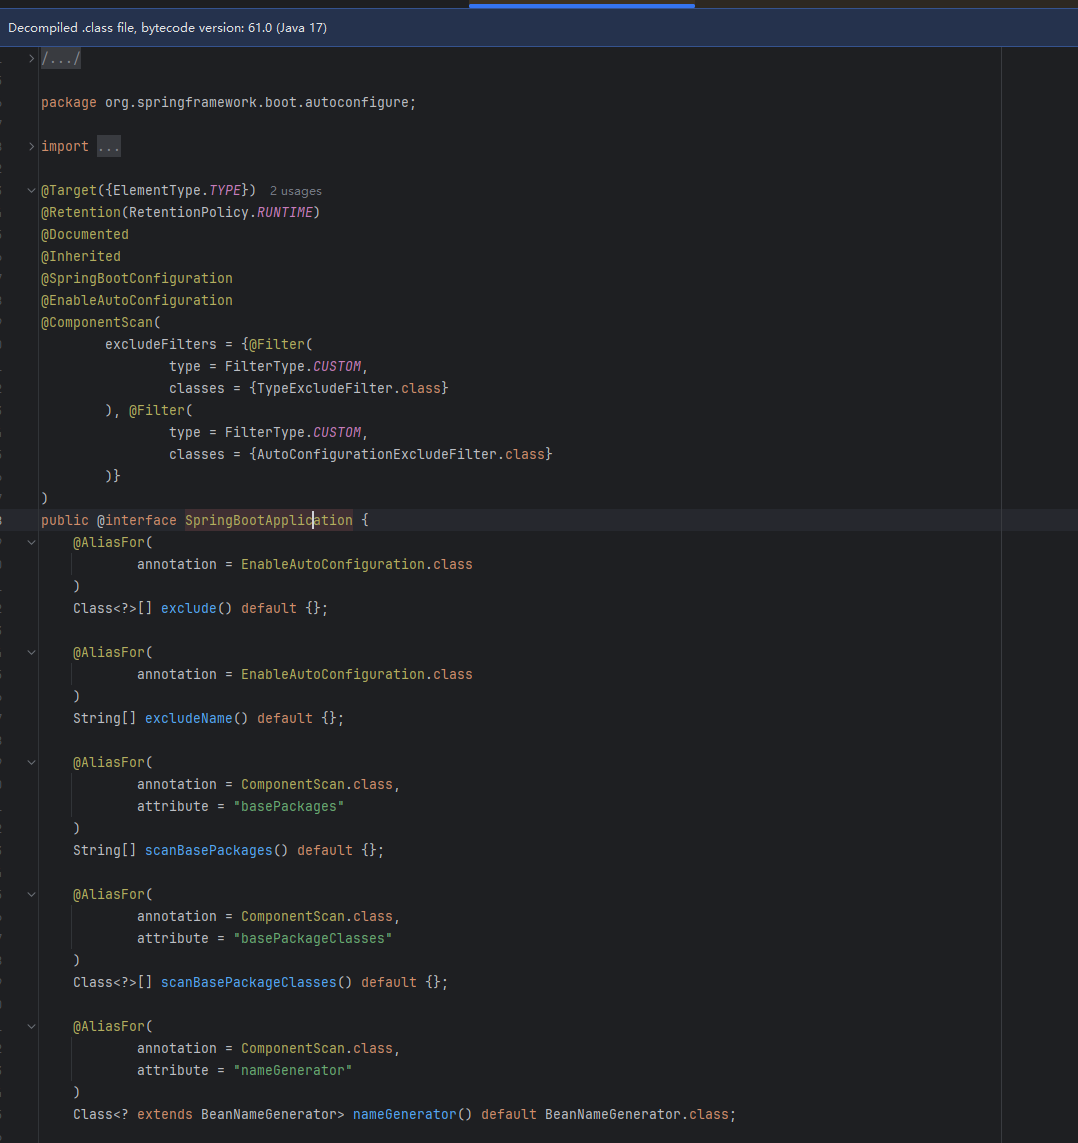Click the scanBasePackages() method name
Viewport: 1078px width, 1143px height.
208,850
